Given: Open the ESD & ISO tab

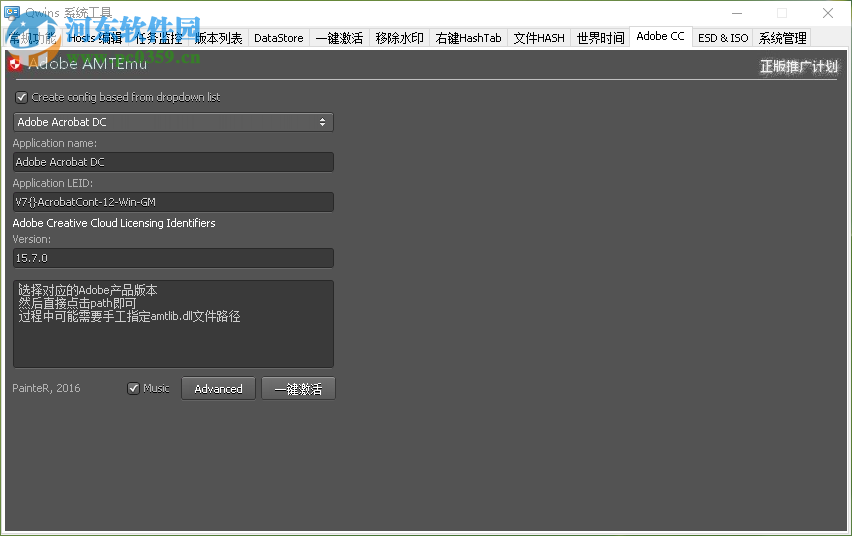Looking at the screenshot, I should coord(723,38).
